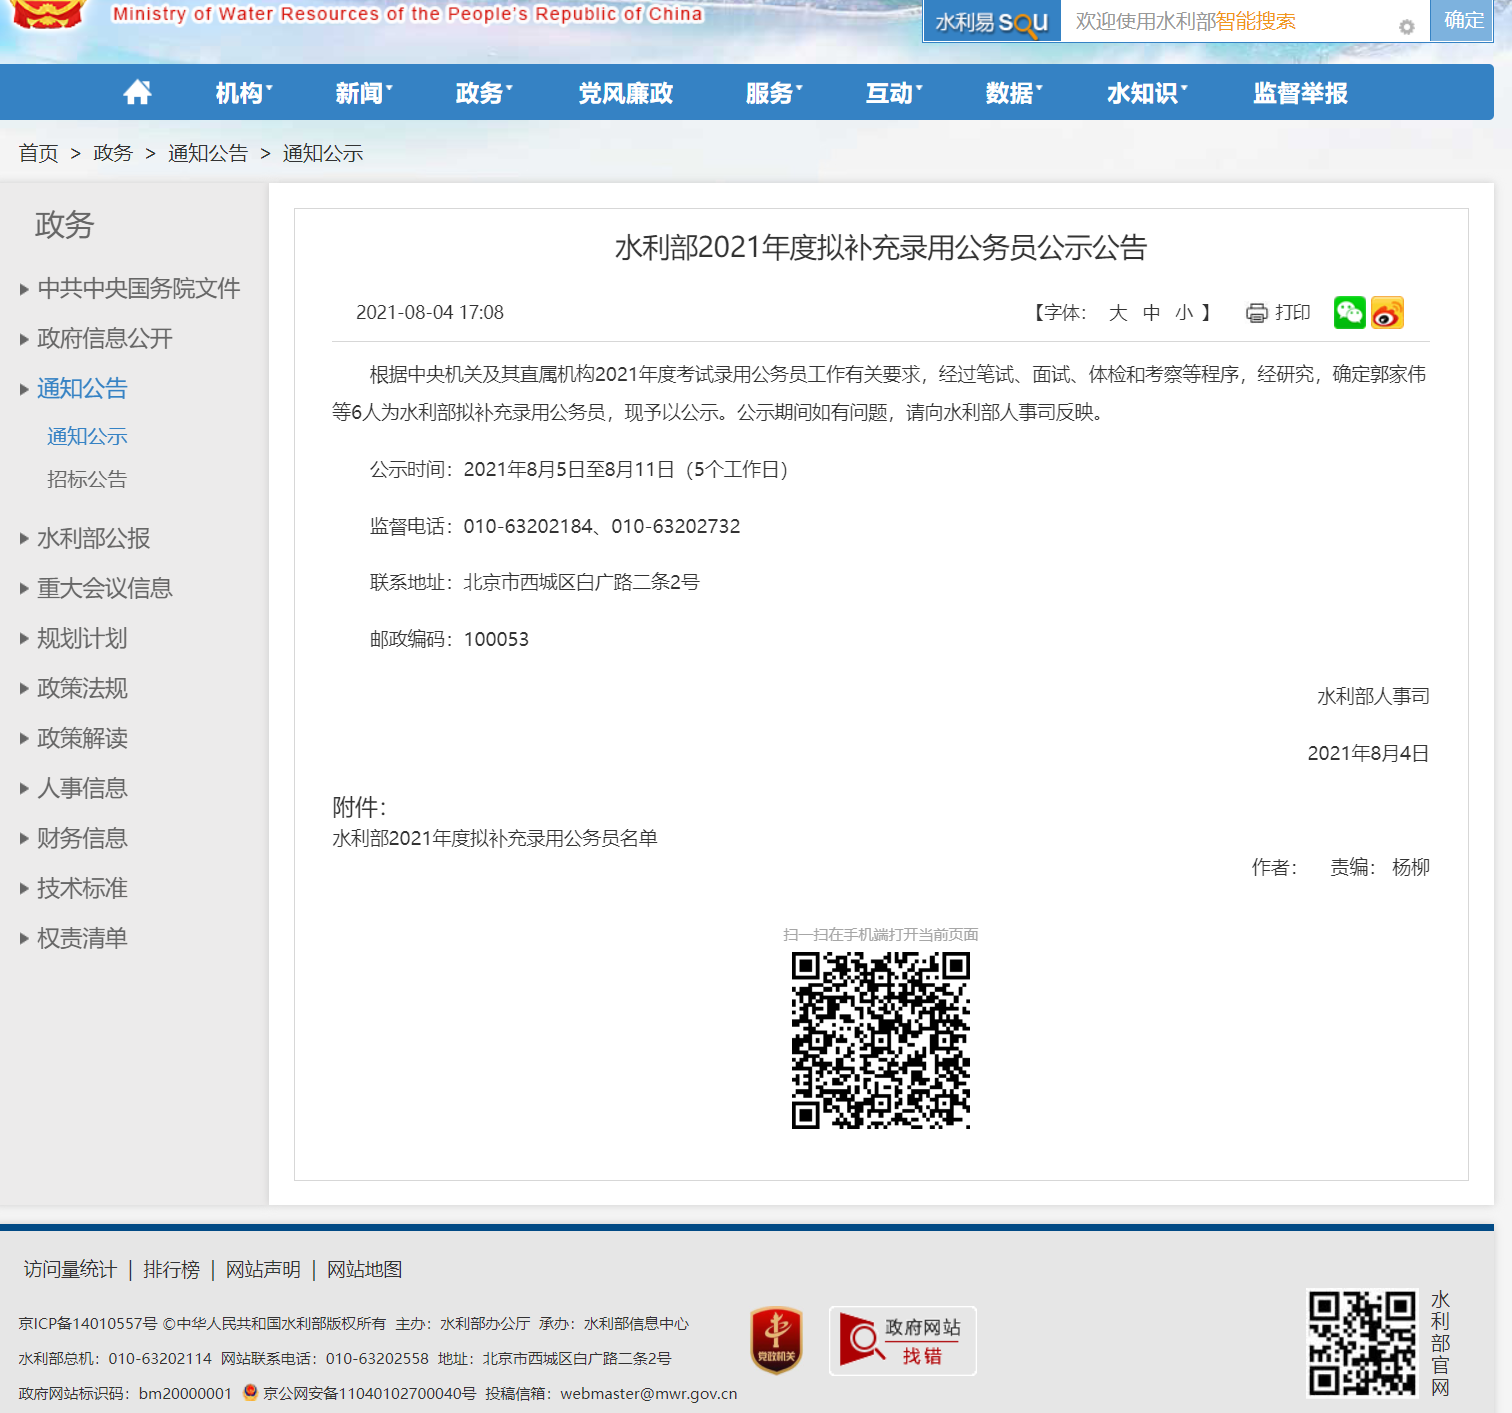Open the 政务 navigation menu
Image resolution: width=1512 pixels, height=1413 pixels.
point(483,93)
